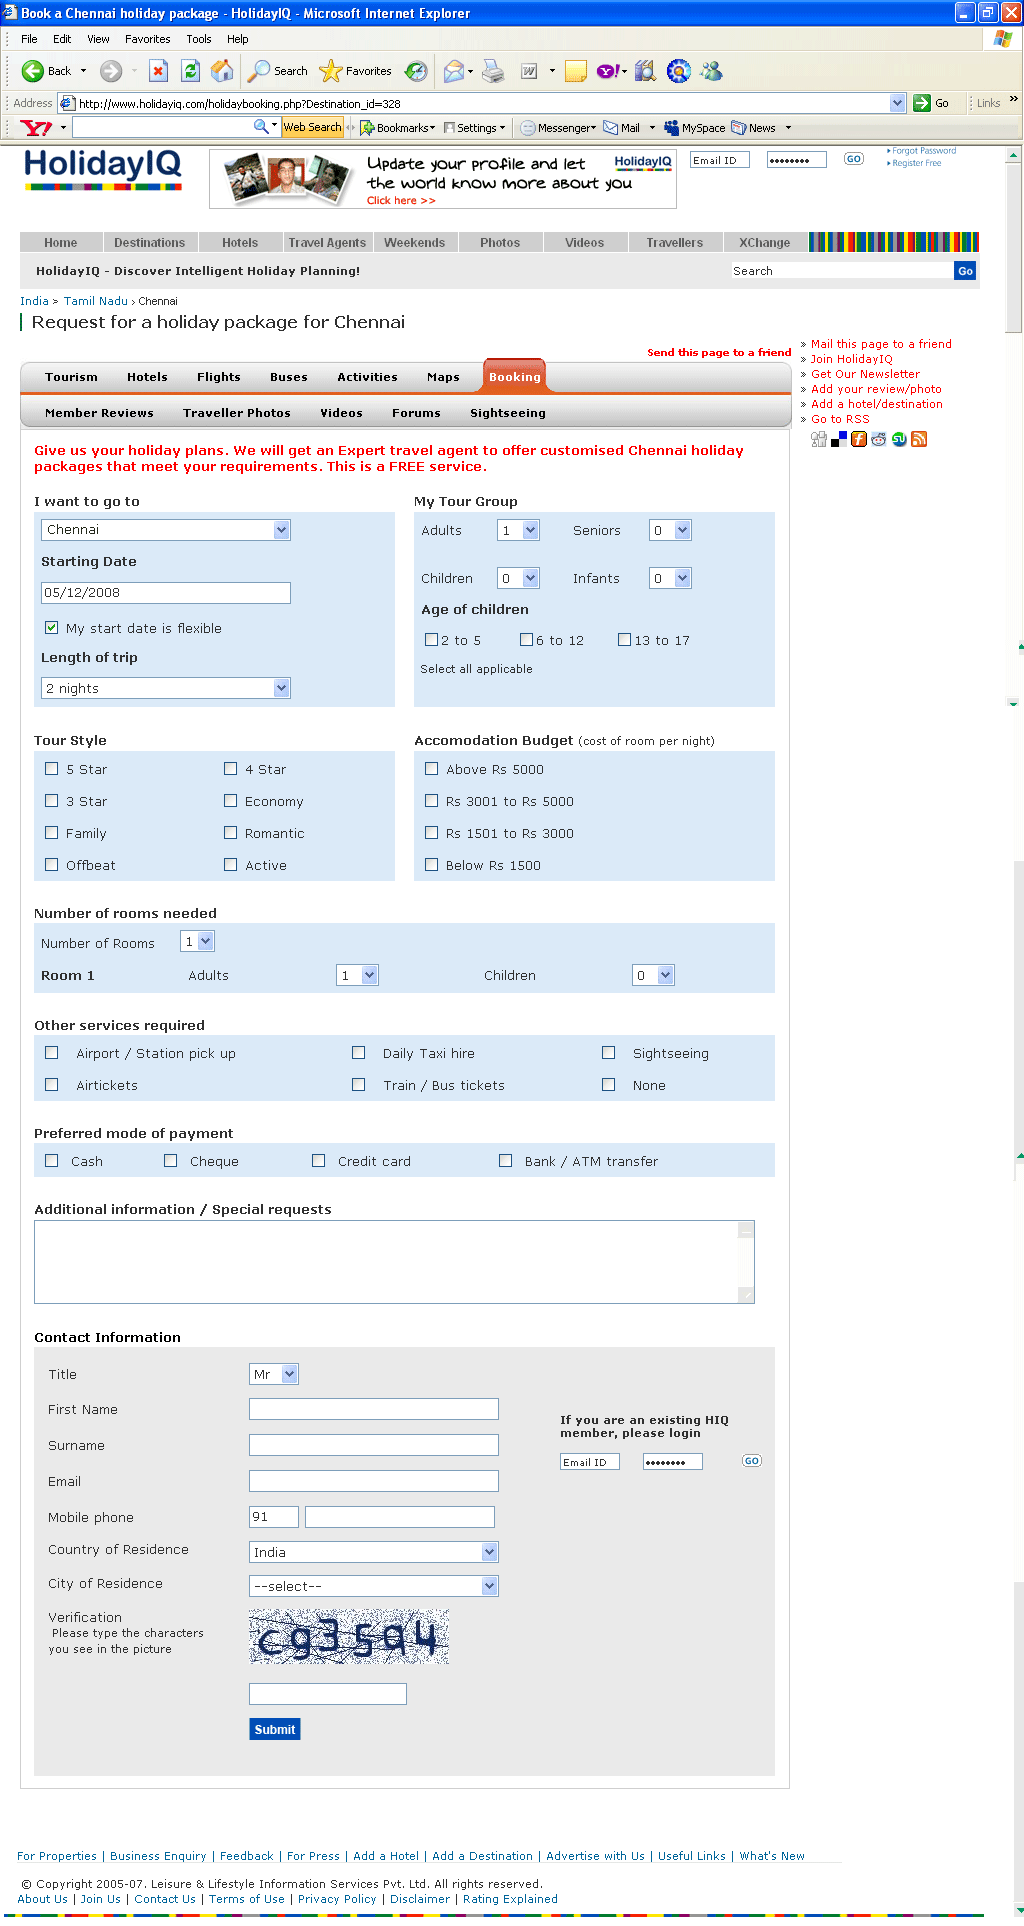Share page via del.icio.us icon

pos(839,439)
